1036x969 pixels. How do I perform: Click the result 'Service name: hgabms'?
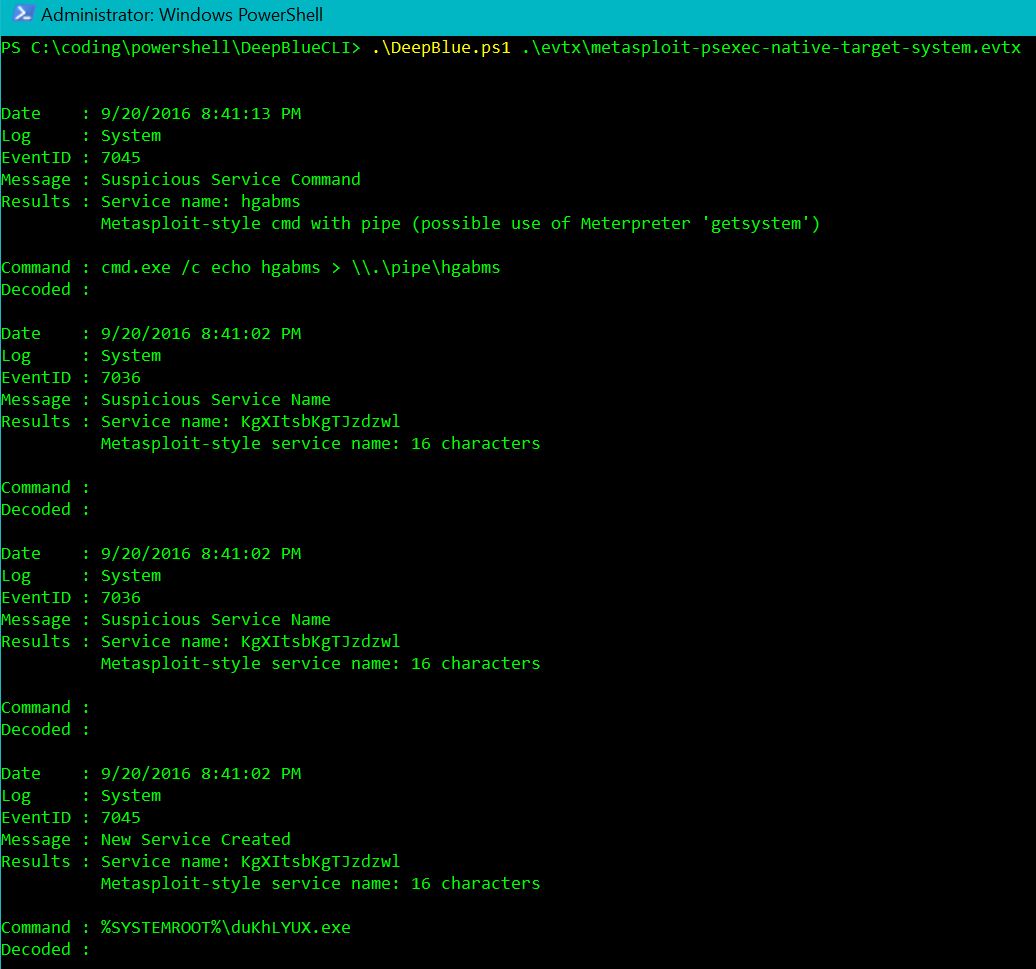pos(200,201)
